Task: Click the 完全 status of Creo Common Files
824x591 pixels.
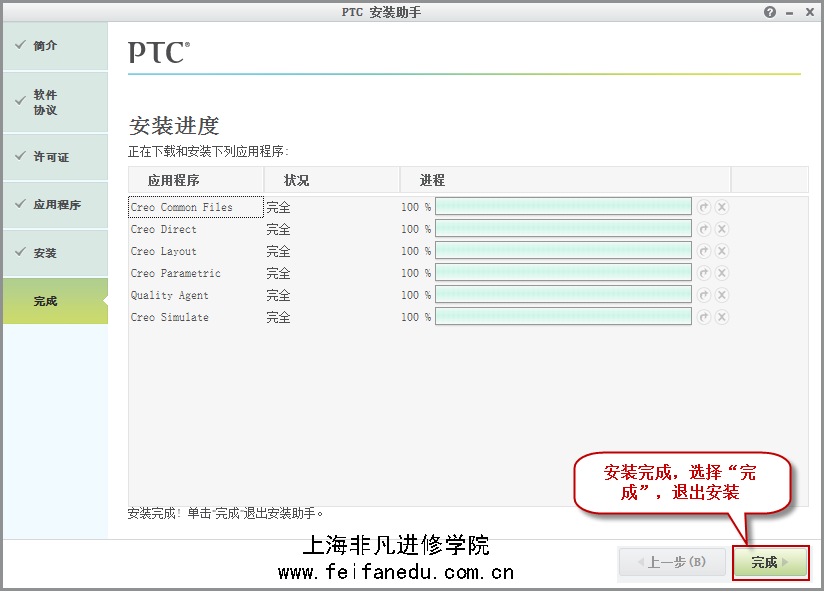Action: pyautogui.click(x=278, y=208)
